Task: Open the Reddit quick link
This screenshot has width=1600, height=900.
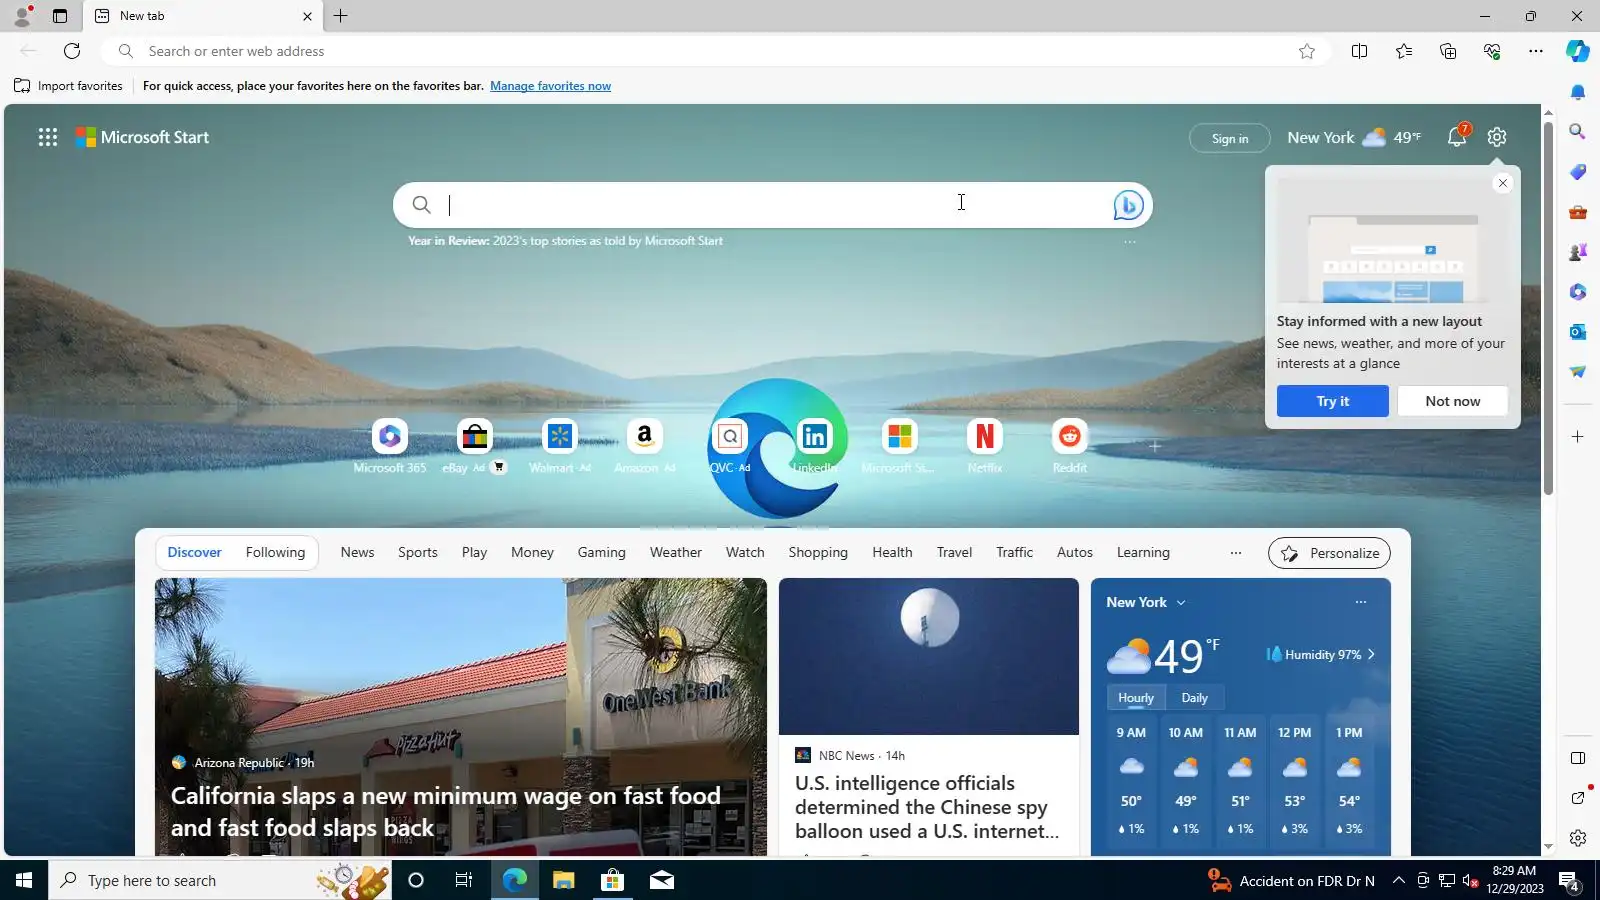Action: (x=1070, y=446)
